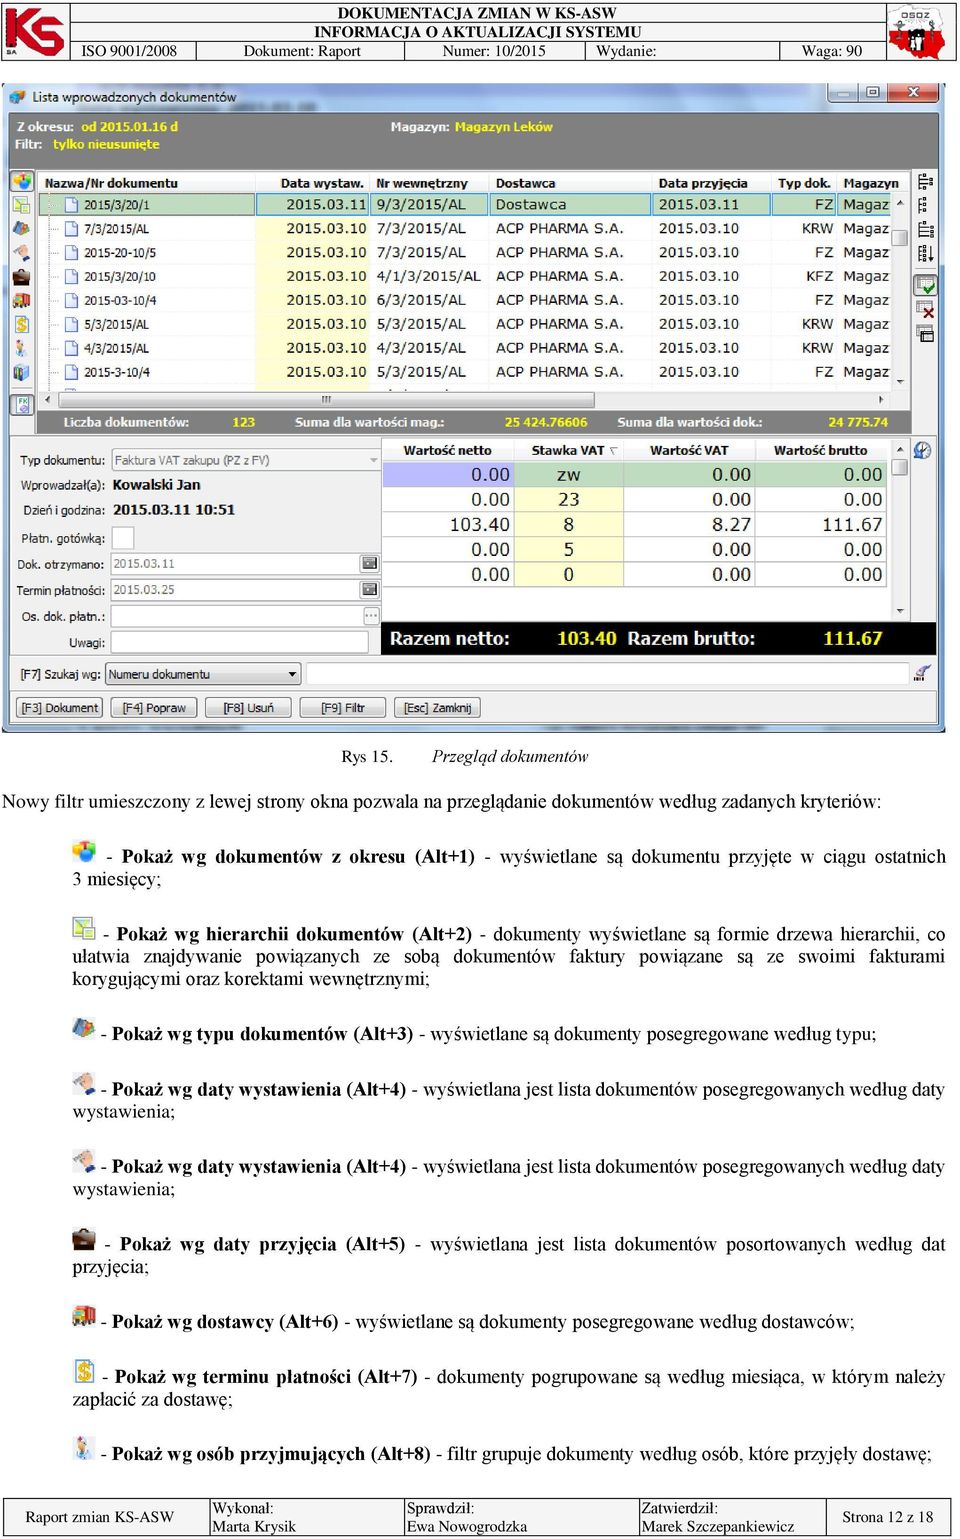This screenshot has height=1539, width=960.
Task: Open Typ dokumentu dropdown
Action: coord(373,460)
